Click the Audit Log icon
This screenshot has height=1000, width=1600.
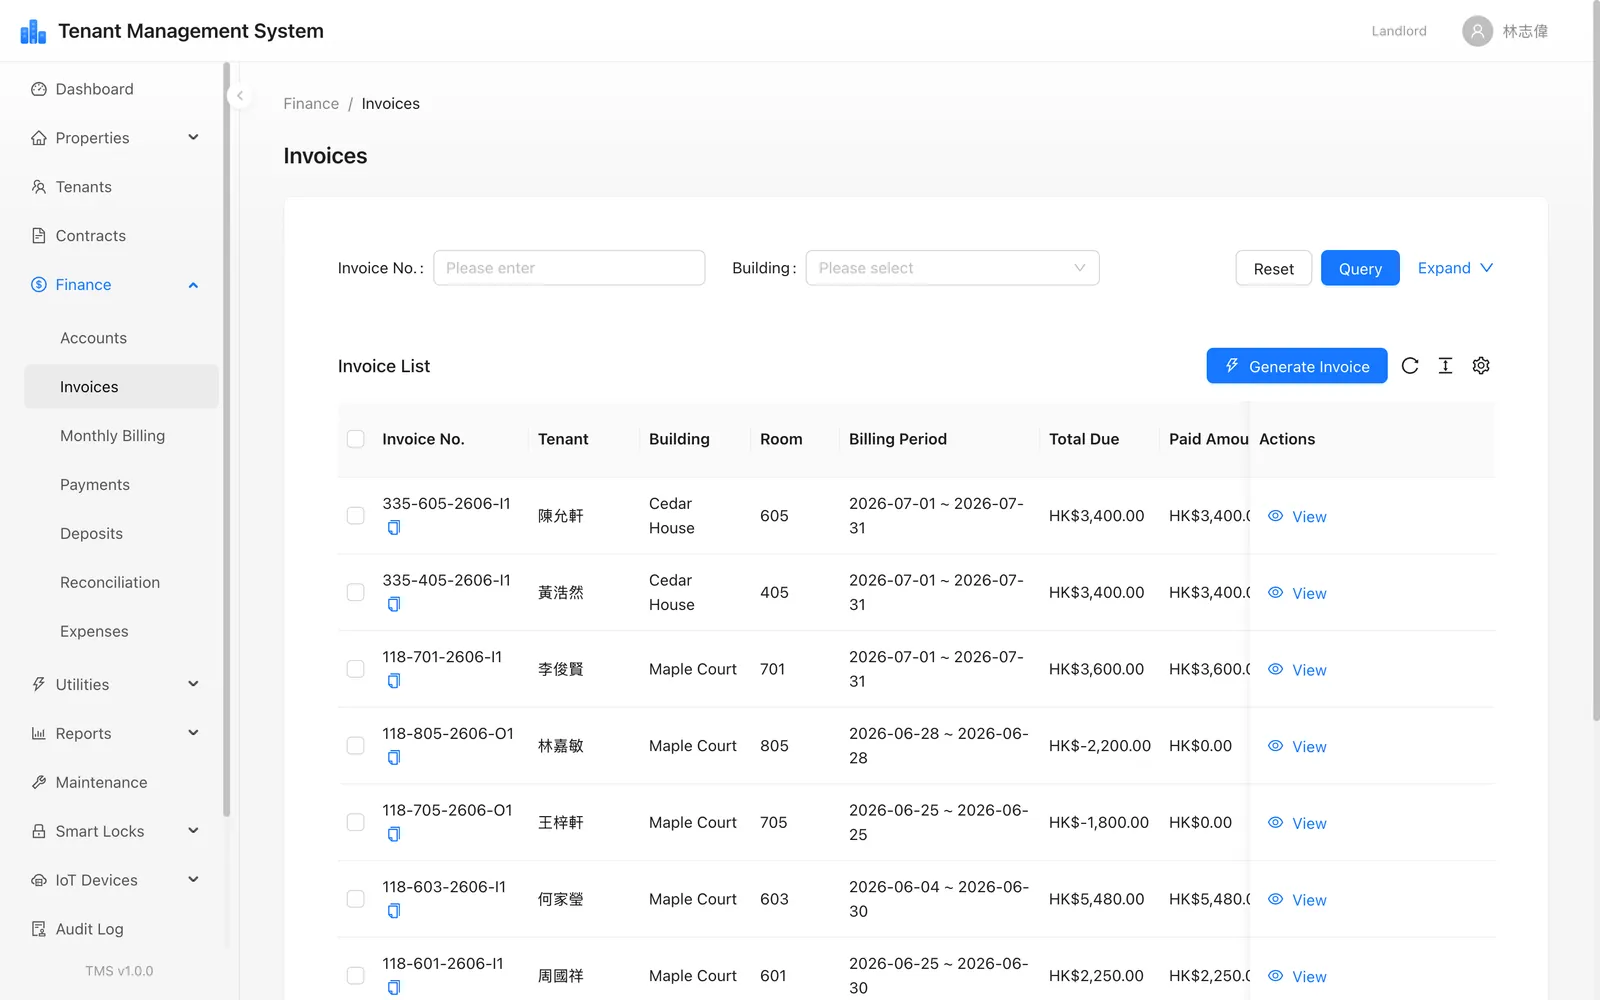pos(39,929)
